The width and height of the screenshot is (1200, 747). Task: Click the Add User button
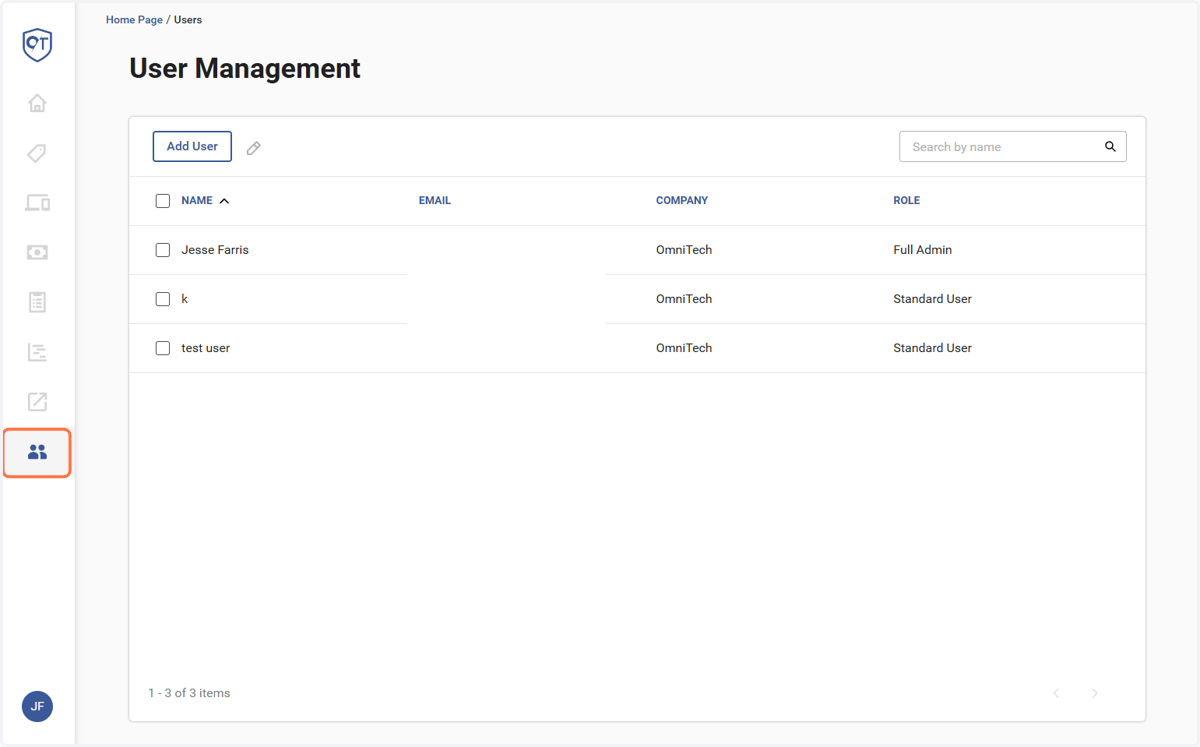(192, 146)
